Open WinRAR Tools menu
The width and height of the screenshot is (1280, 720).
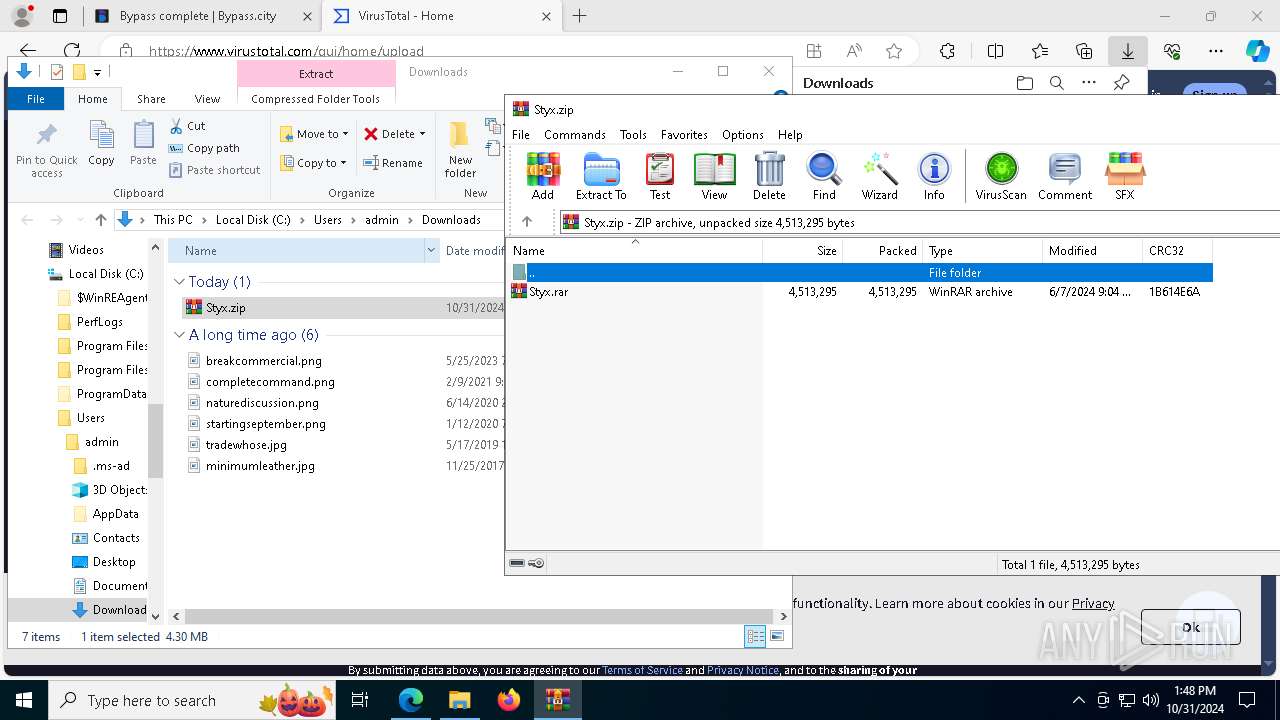coord(633,134)
